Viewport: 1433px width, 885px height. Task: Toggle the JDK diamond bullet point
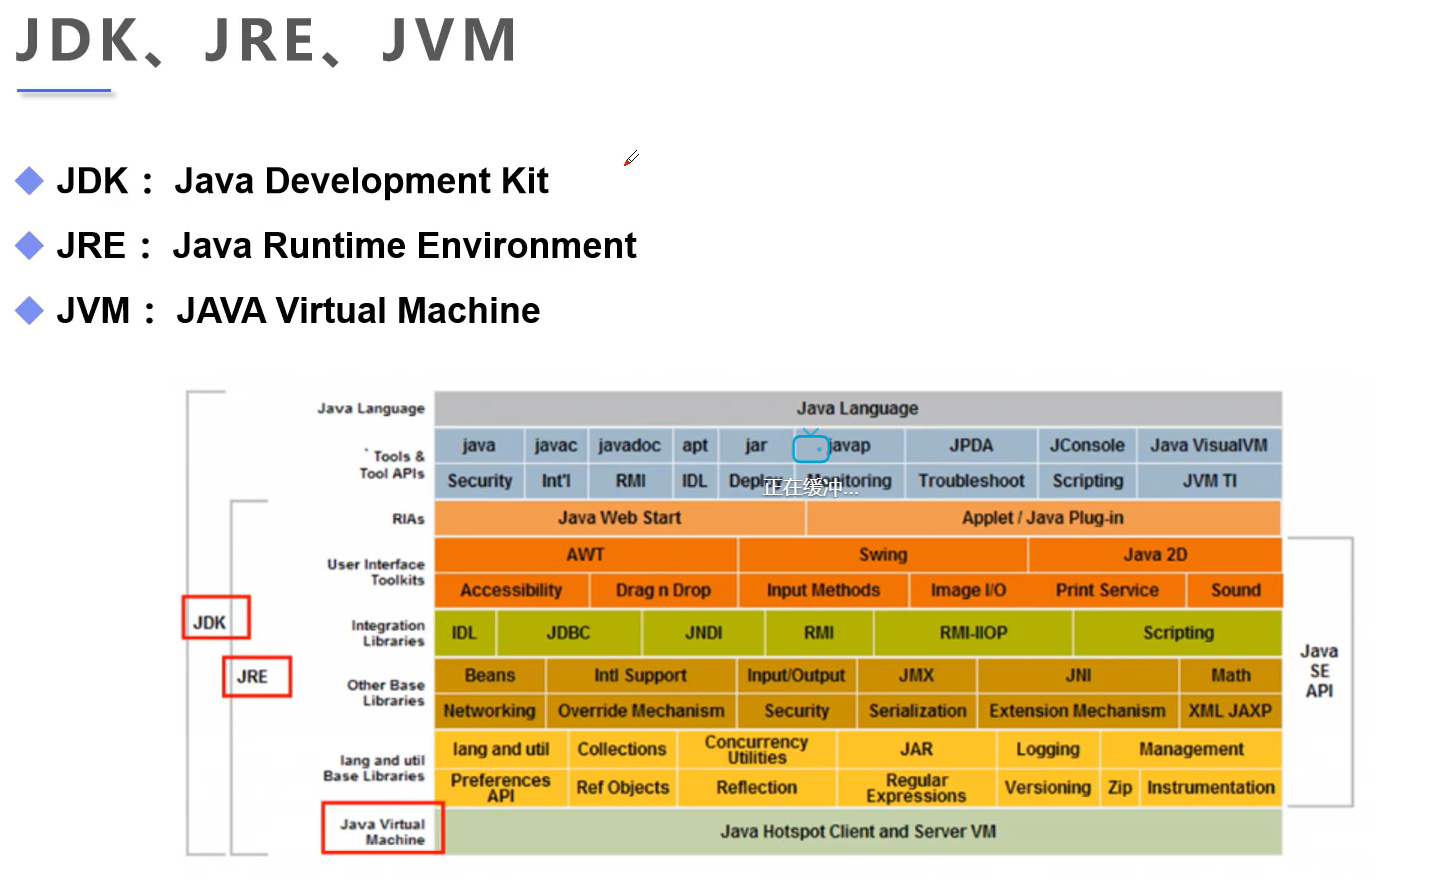pos(30,180)
